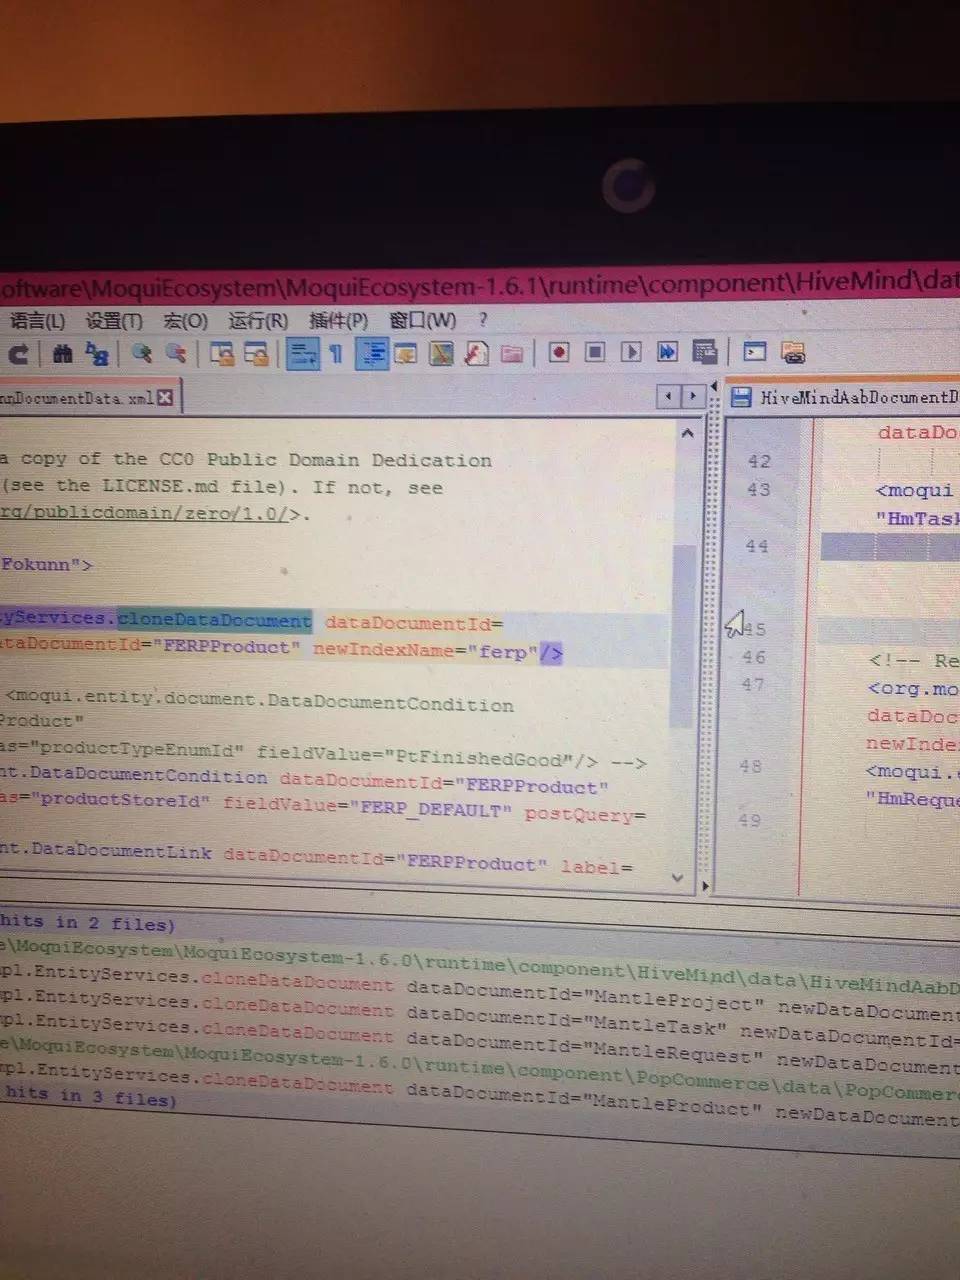
Task: Click the tab bar scroll-left arrow
Action: point(669,397)
